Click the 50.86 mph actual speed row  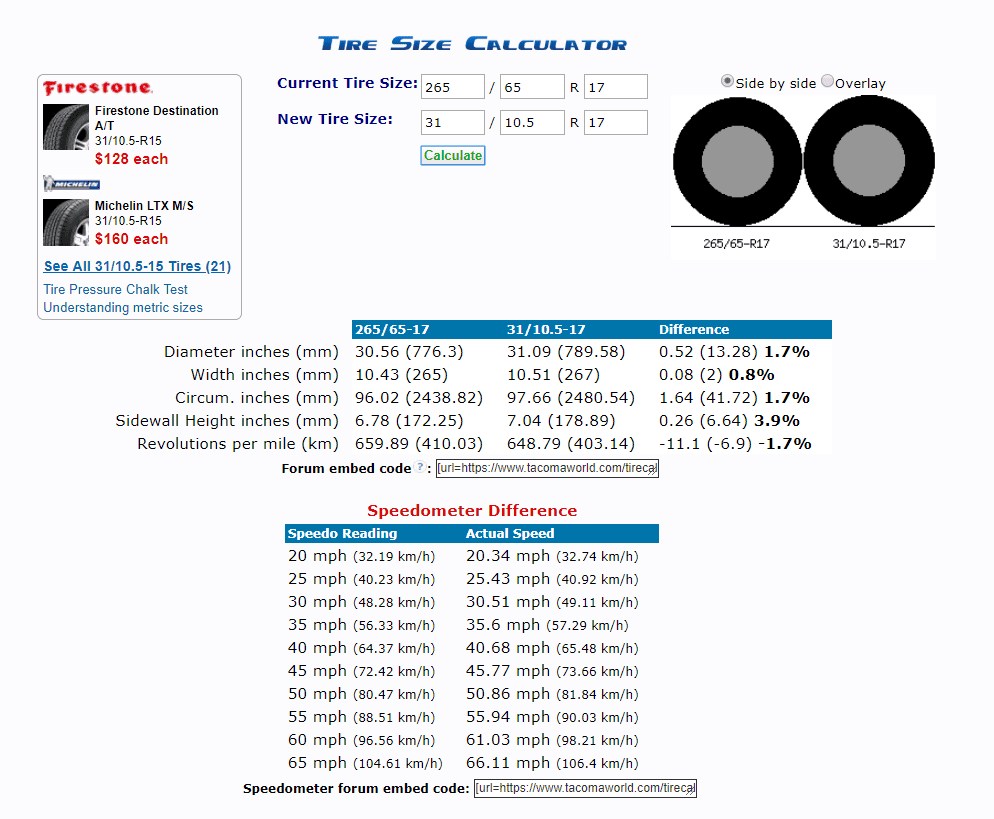pyautogui.click(x=552, y=694)
